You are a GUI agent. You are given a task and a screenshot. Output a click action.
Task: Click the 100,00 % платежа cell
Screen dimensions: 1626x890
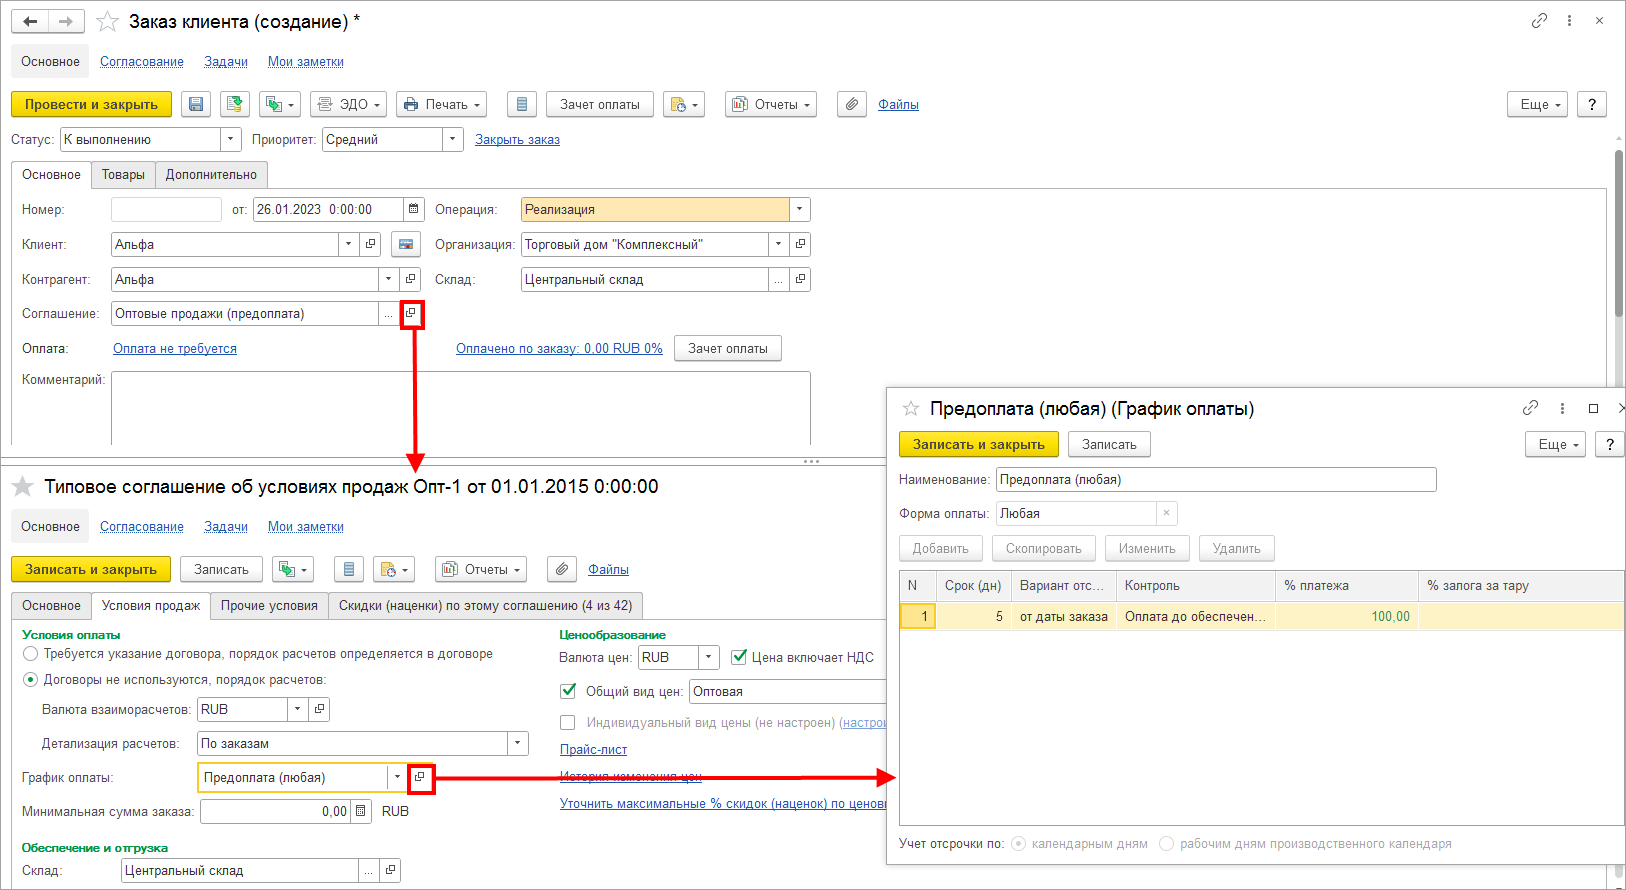coord(1346,616)
